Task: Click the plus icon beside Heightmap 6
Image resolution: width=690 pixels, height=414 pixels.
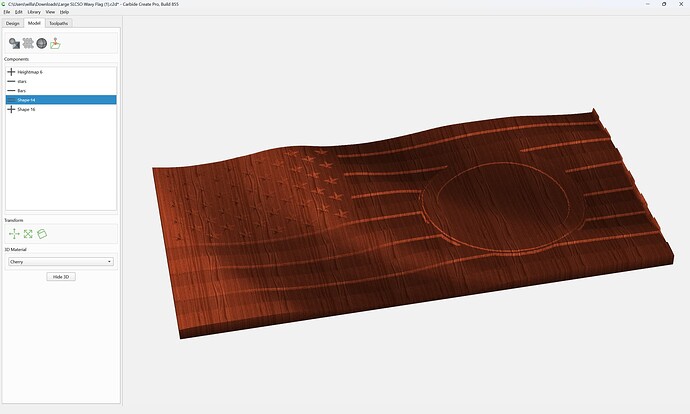Action: point(11,72)
